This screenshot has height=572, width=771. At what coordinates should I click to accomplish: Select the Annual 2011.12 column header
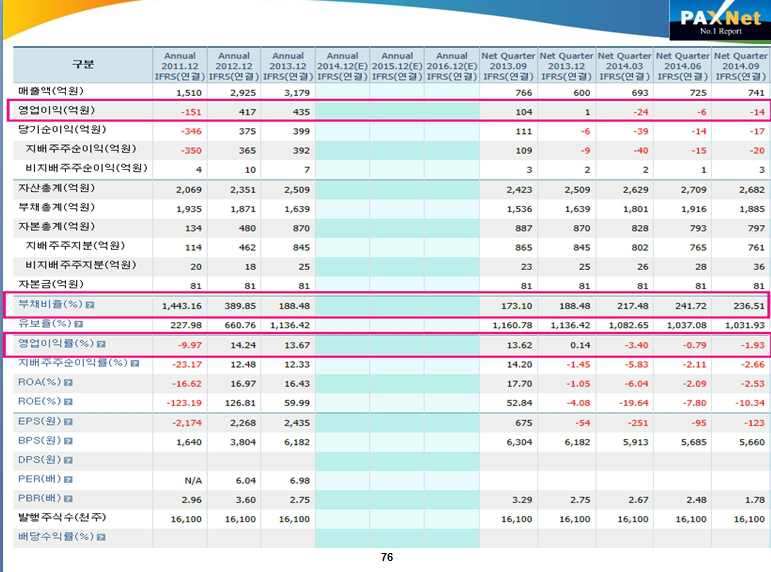(x=179, y=65)
